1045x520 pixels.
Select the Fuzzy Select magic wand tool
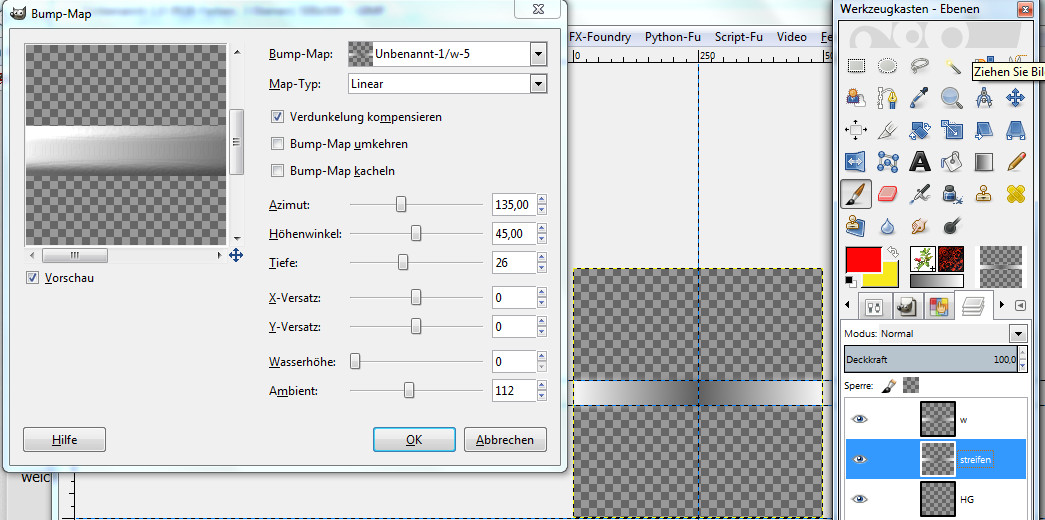tap(952, 65)
